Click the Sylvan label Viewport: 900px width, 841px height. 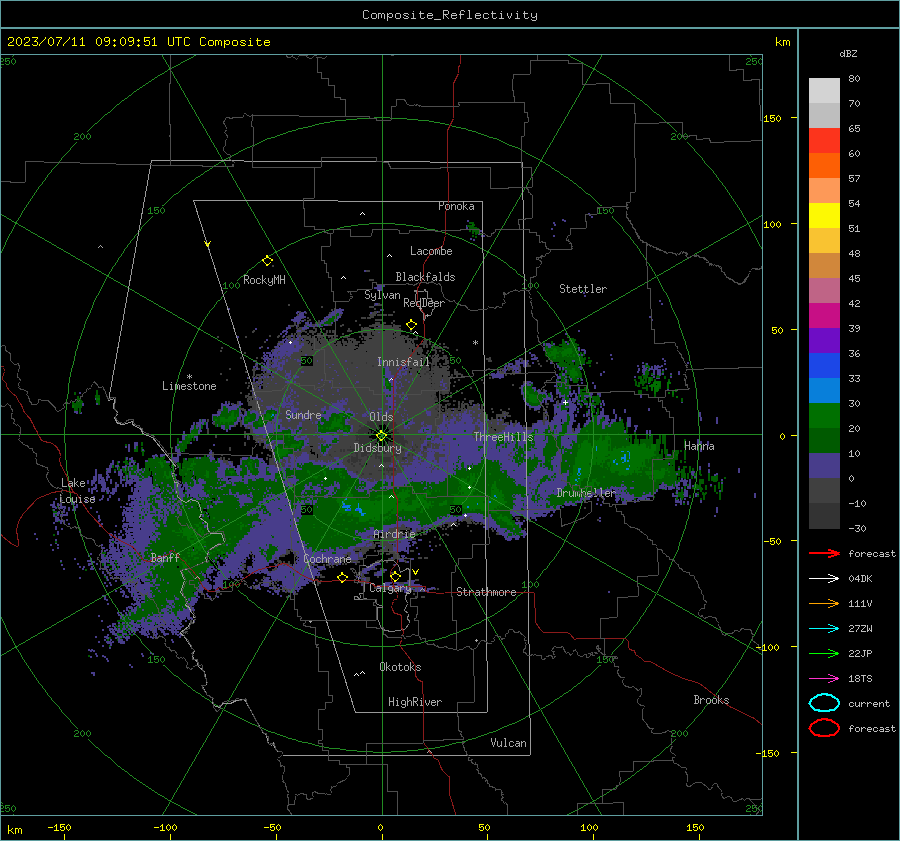tap(382, 295)
